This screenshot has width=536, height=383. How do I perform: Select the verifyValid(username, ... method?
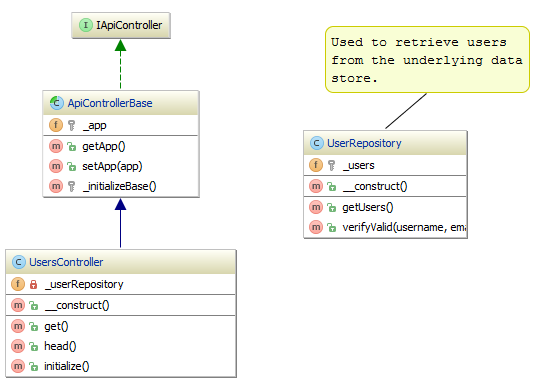[x=404, y=227]
